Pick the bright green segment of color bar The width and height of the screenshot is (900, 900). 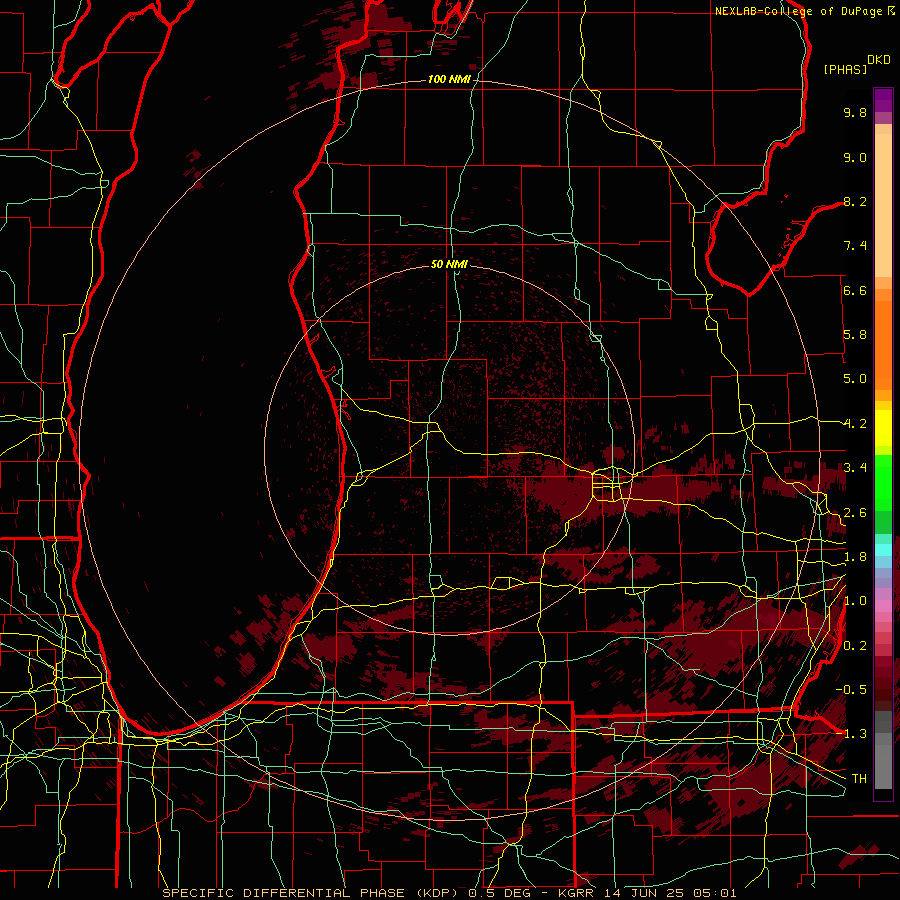[883, 483]
